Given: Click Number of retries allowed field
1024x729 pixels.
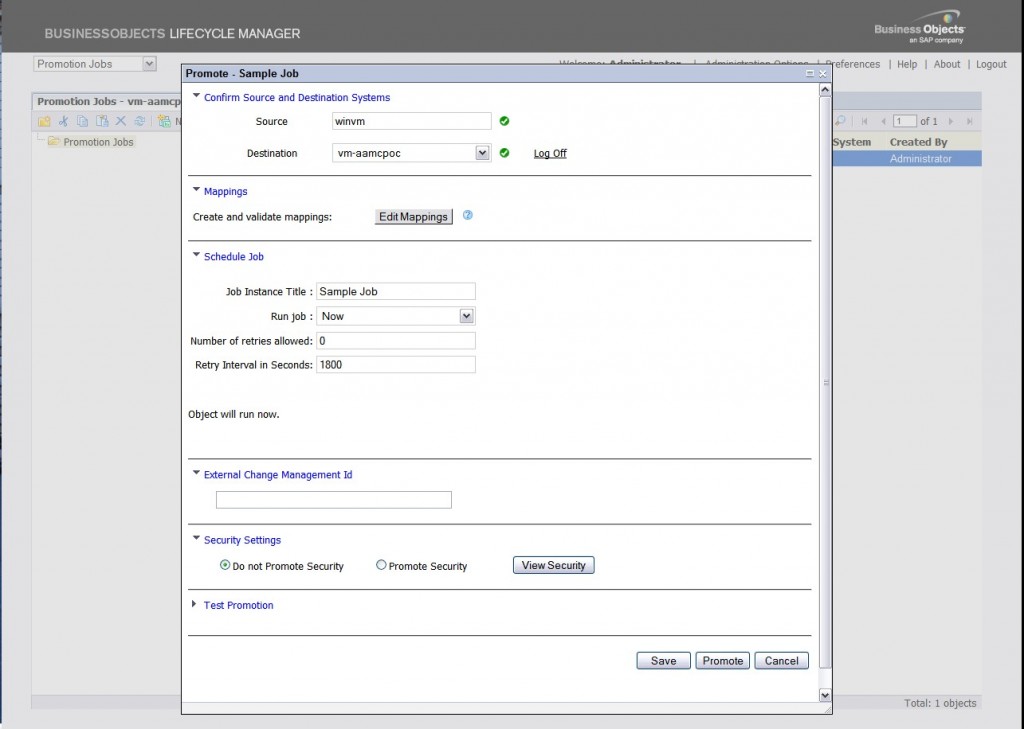Looking at the screenshot, I should [x=396, y=340].
